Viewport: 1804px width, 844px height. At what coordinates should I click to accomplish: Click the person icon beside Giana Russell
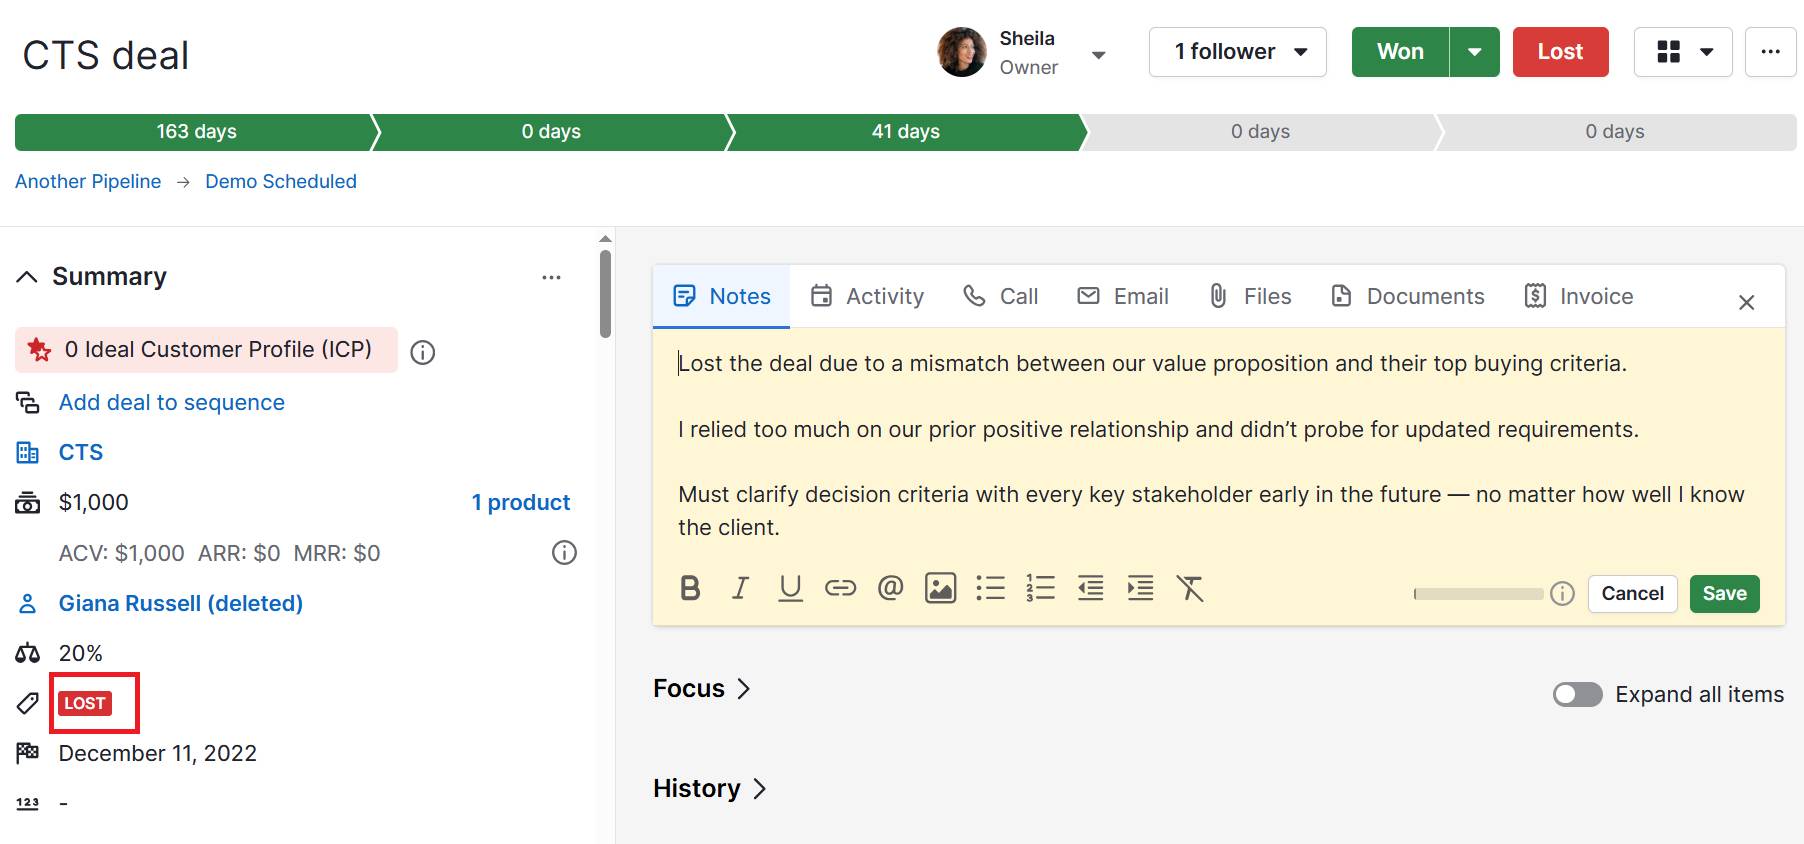coord(27,603)
